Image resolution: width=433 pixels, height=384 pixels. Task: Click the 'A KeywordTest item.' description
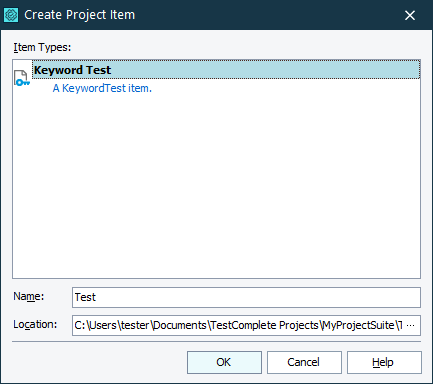click(x=102, y=88)
